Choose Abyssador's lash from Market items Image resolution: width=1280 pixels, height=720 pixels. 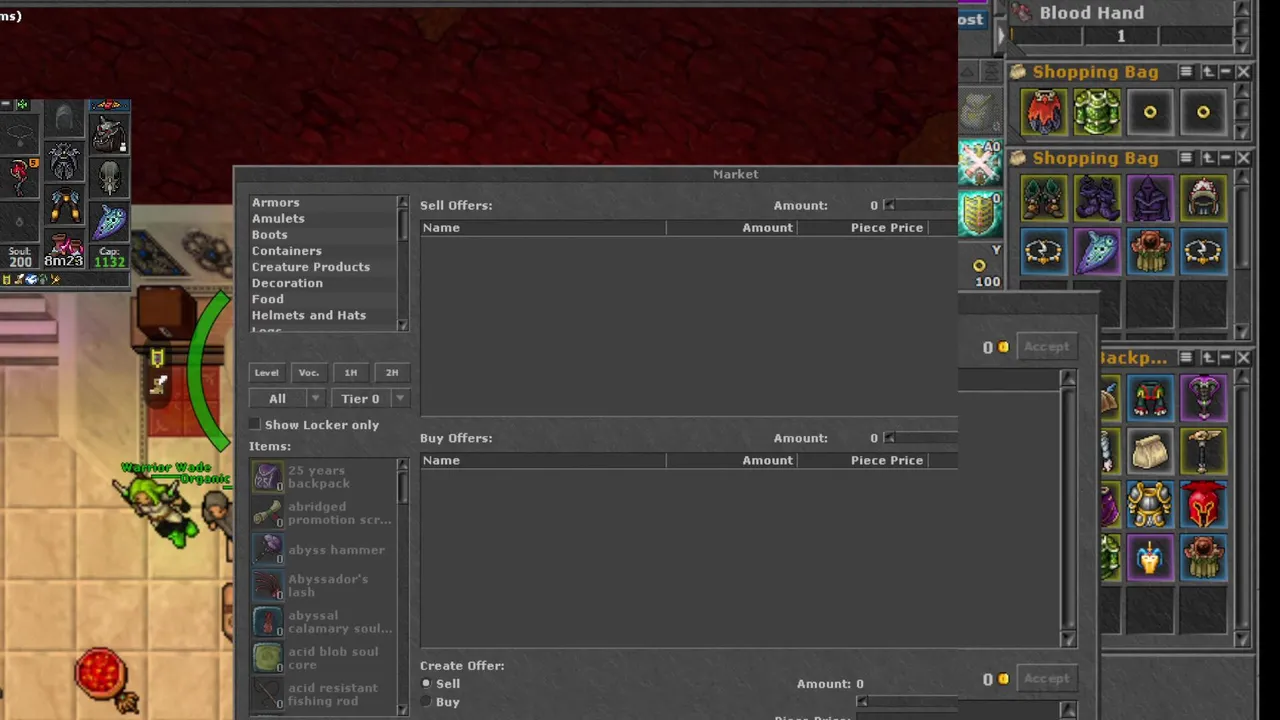point(323,585)
